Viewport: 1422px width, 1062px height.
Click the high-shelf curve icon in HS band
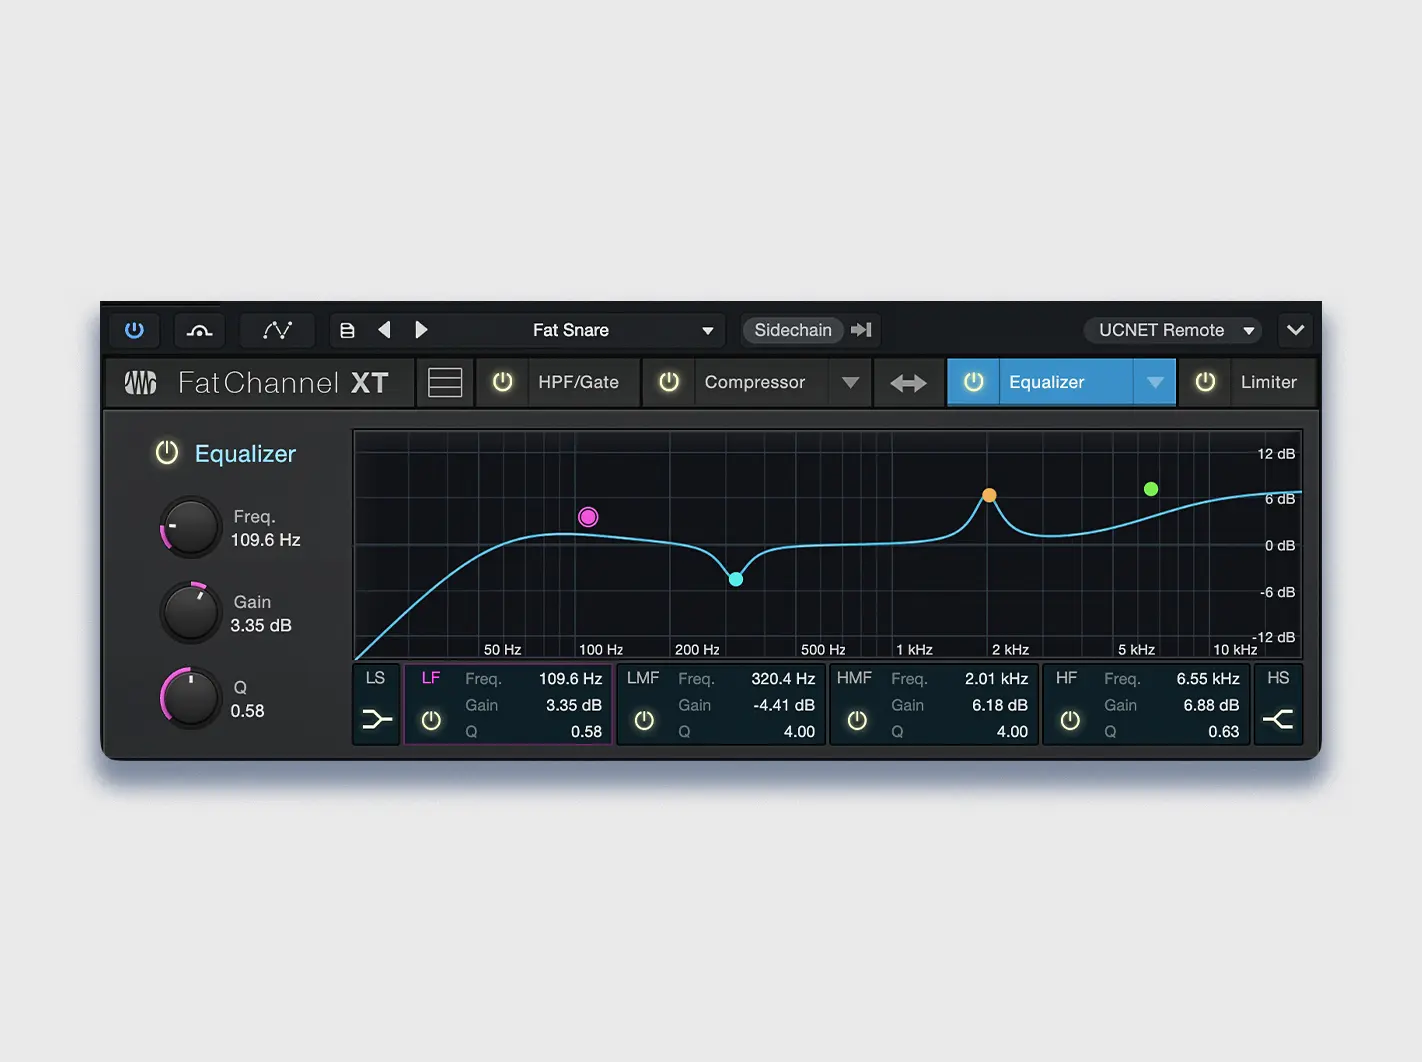[1278, 718]
